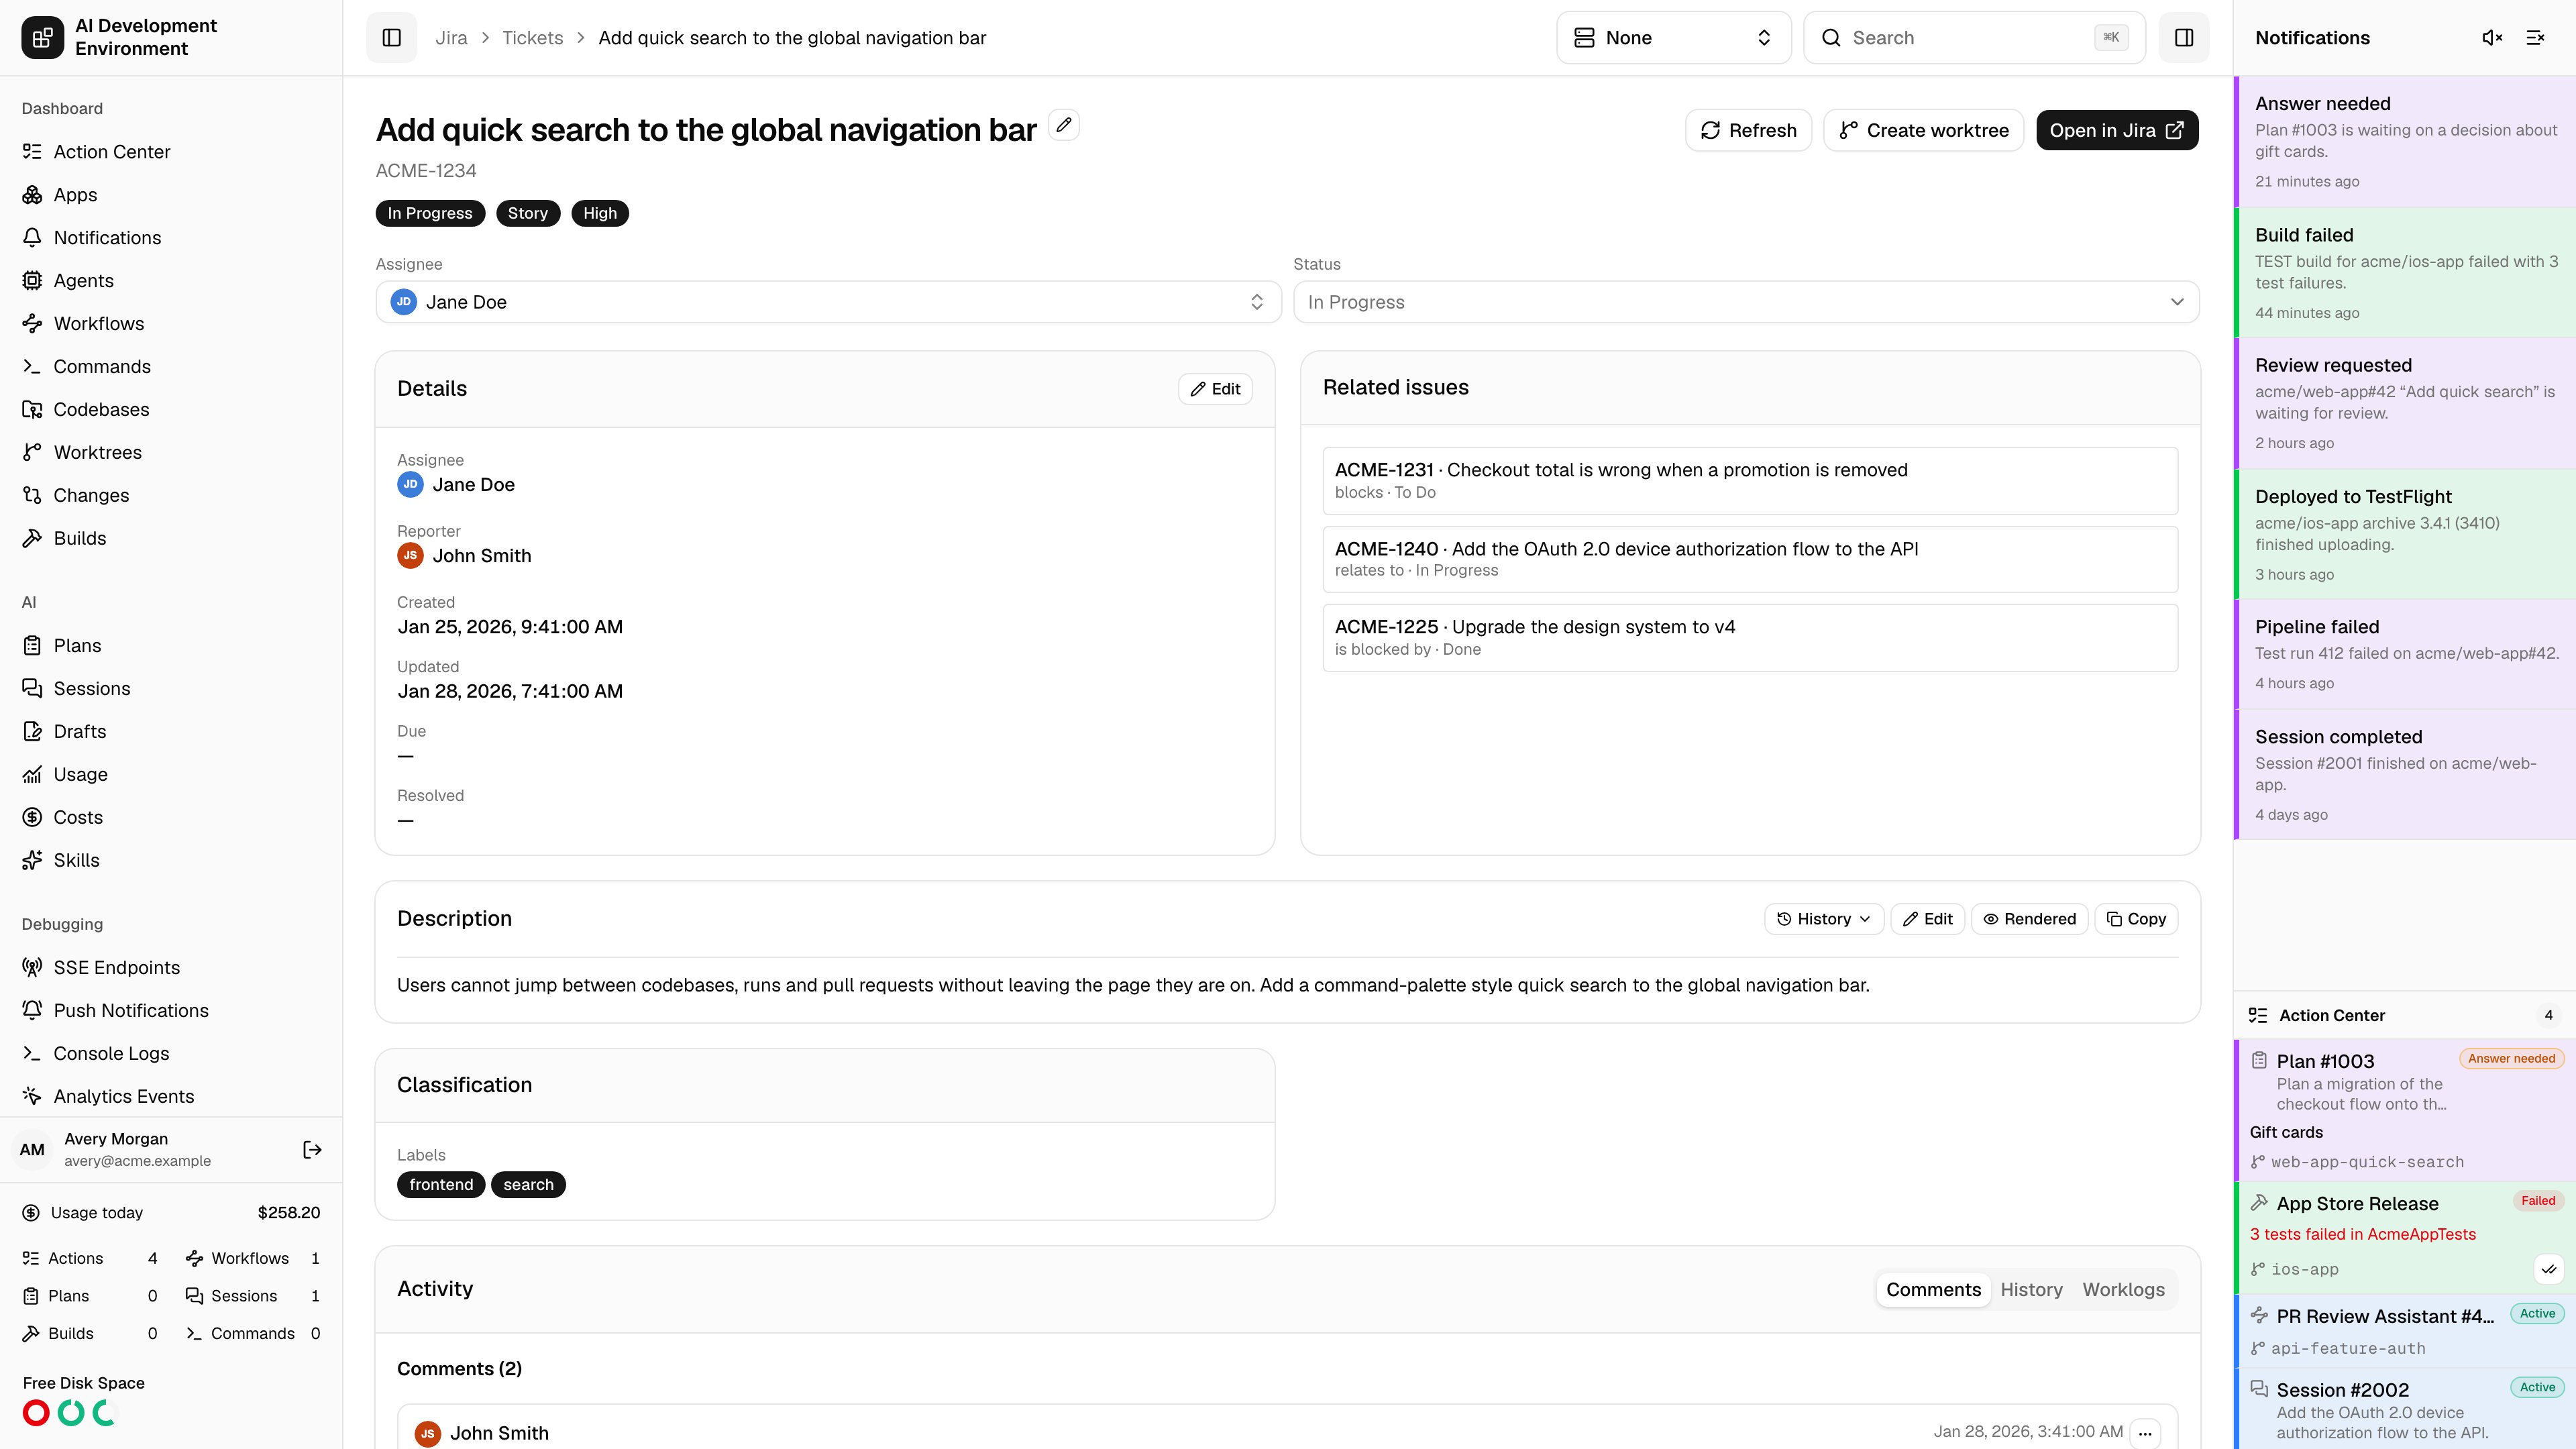Expand the description History dropdown
The height and width of the screenshot is (1449, 2576).
tap(1824, 919)
